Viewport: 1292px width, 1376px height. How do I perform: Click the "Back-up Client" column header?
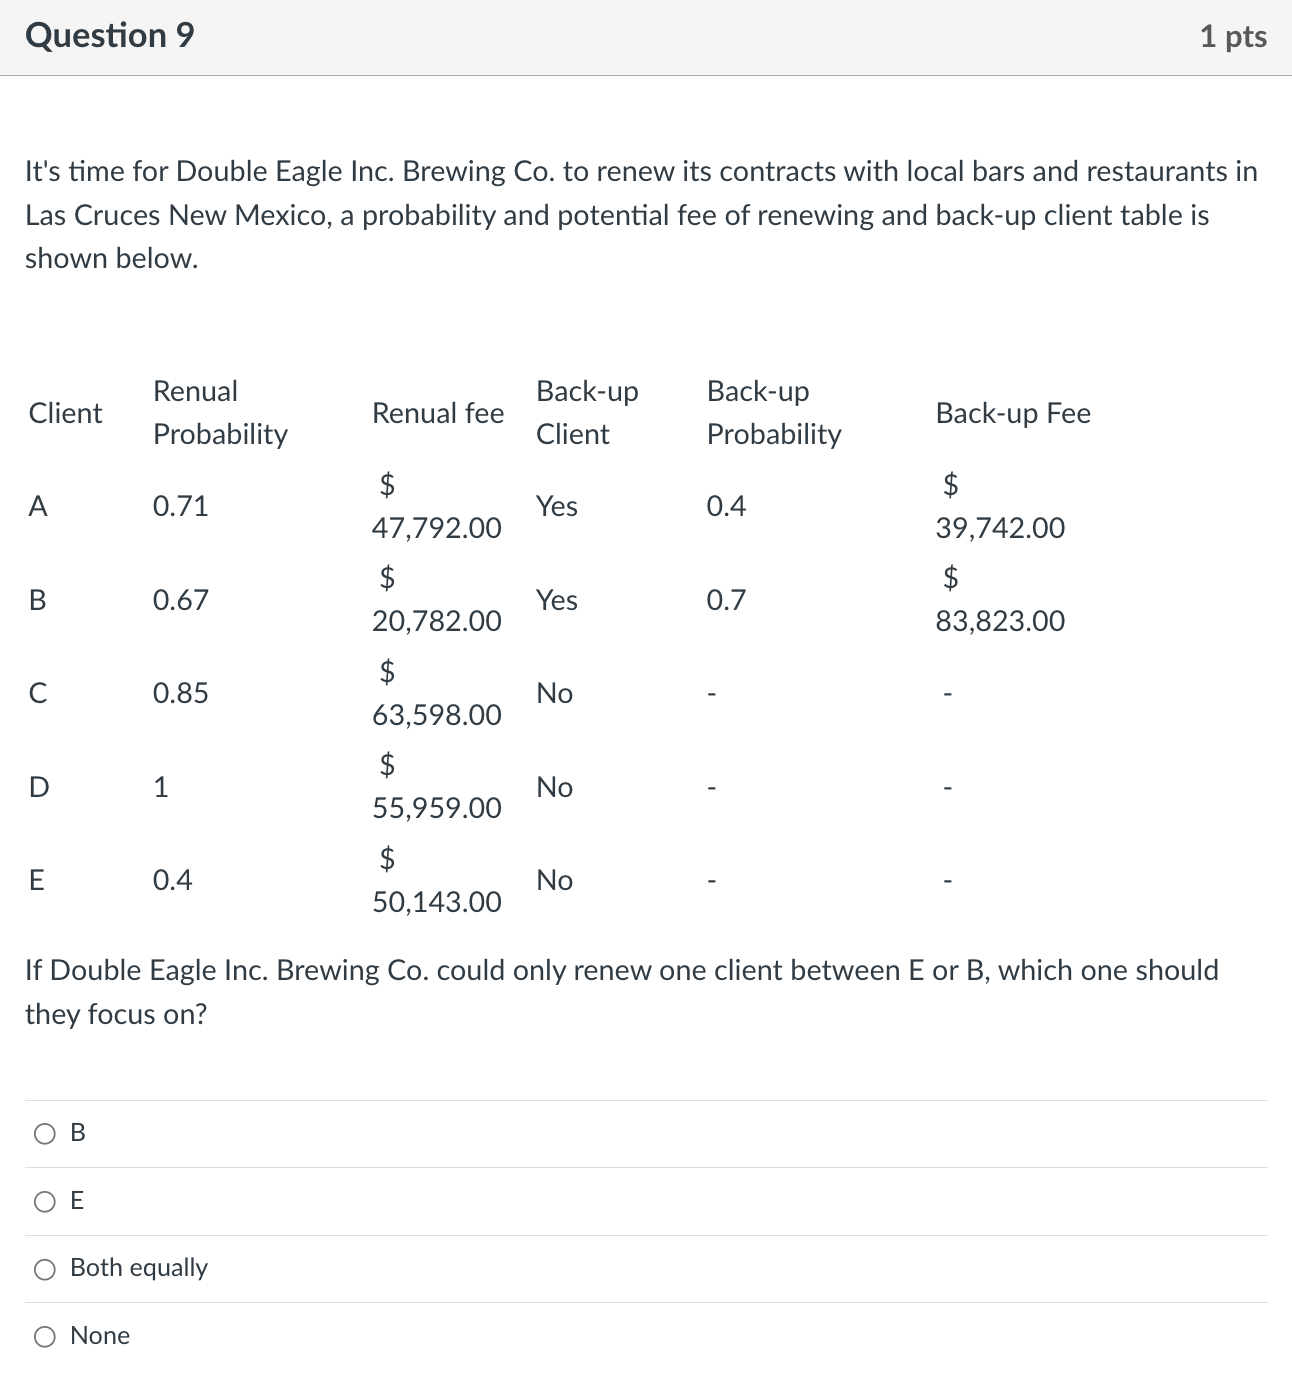point(587,413)
